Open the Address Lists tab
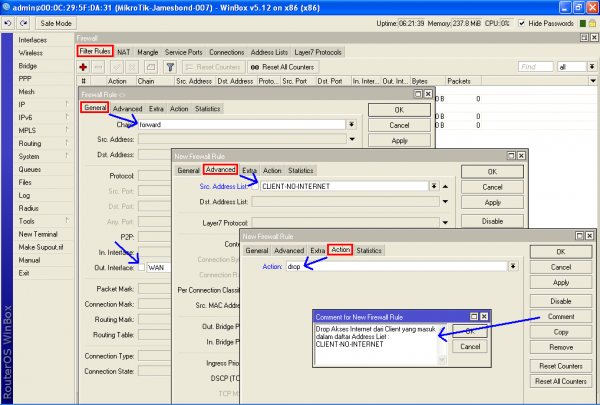 point(269,52)
